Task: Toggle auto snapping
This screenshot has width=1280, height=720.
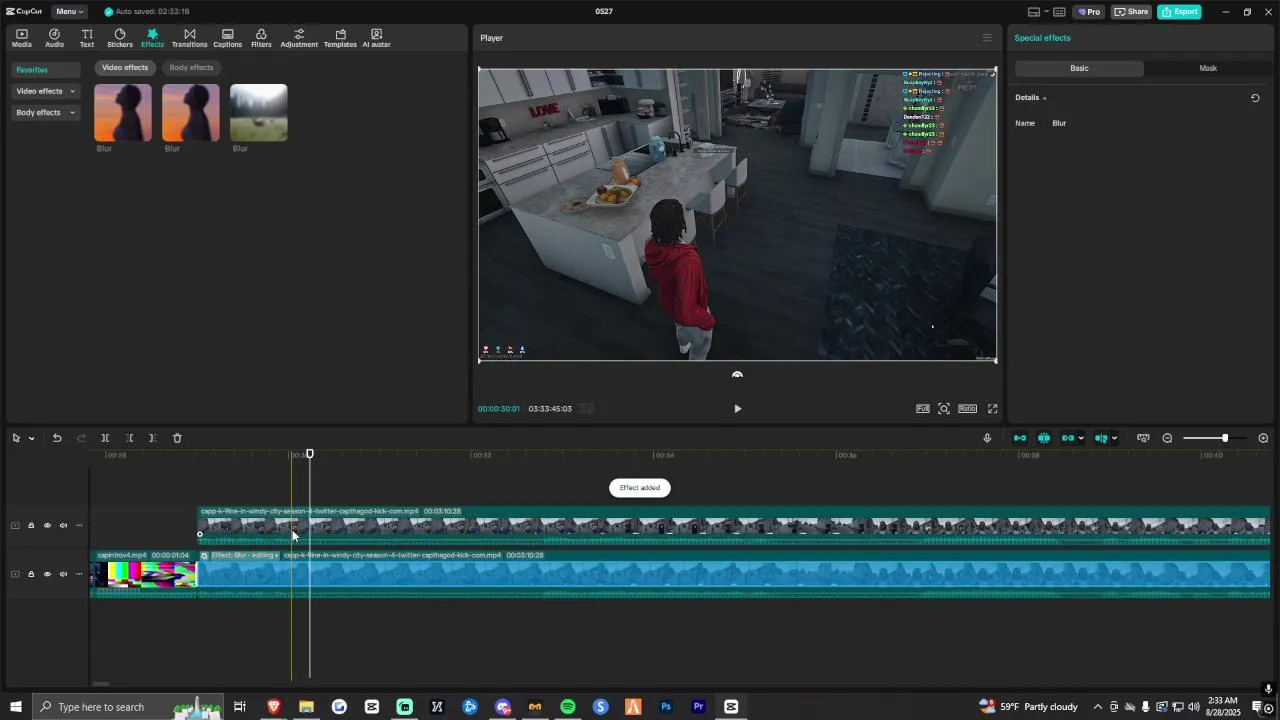Action: (x=1044, y=438)
